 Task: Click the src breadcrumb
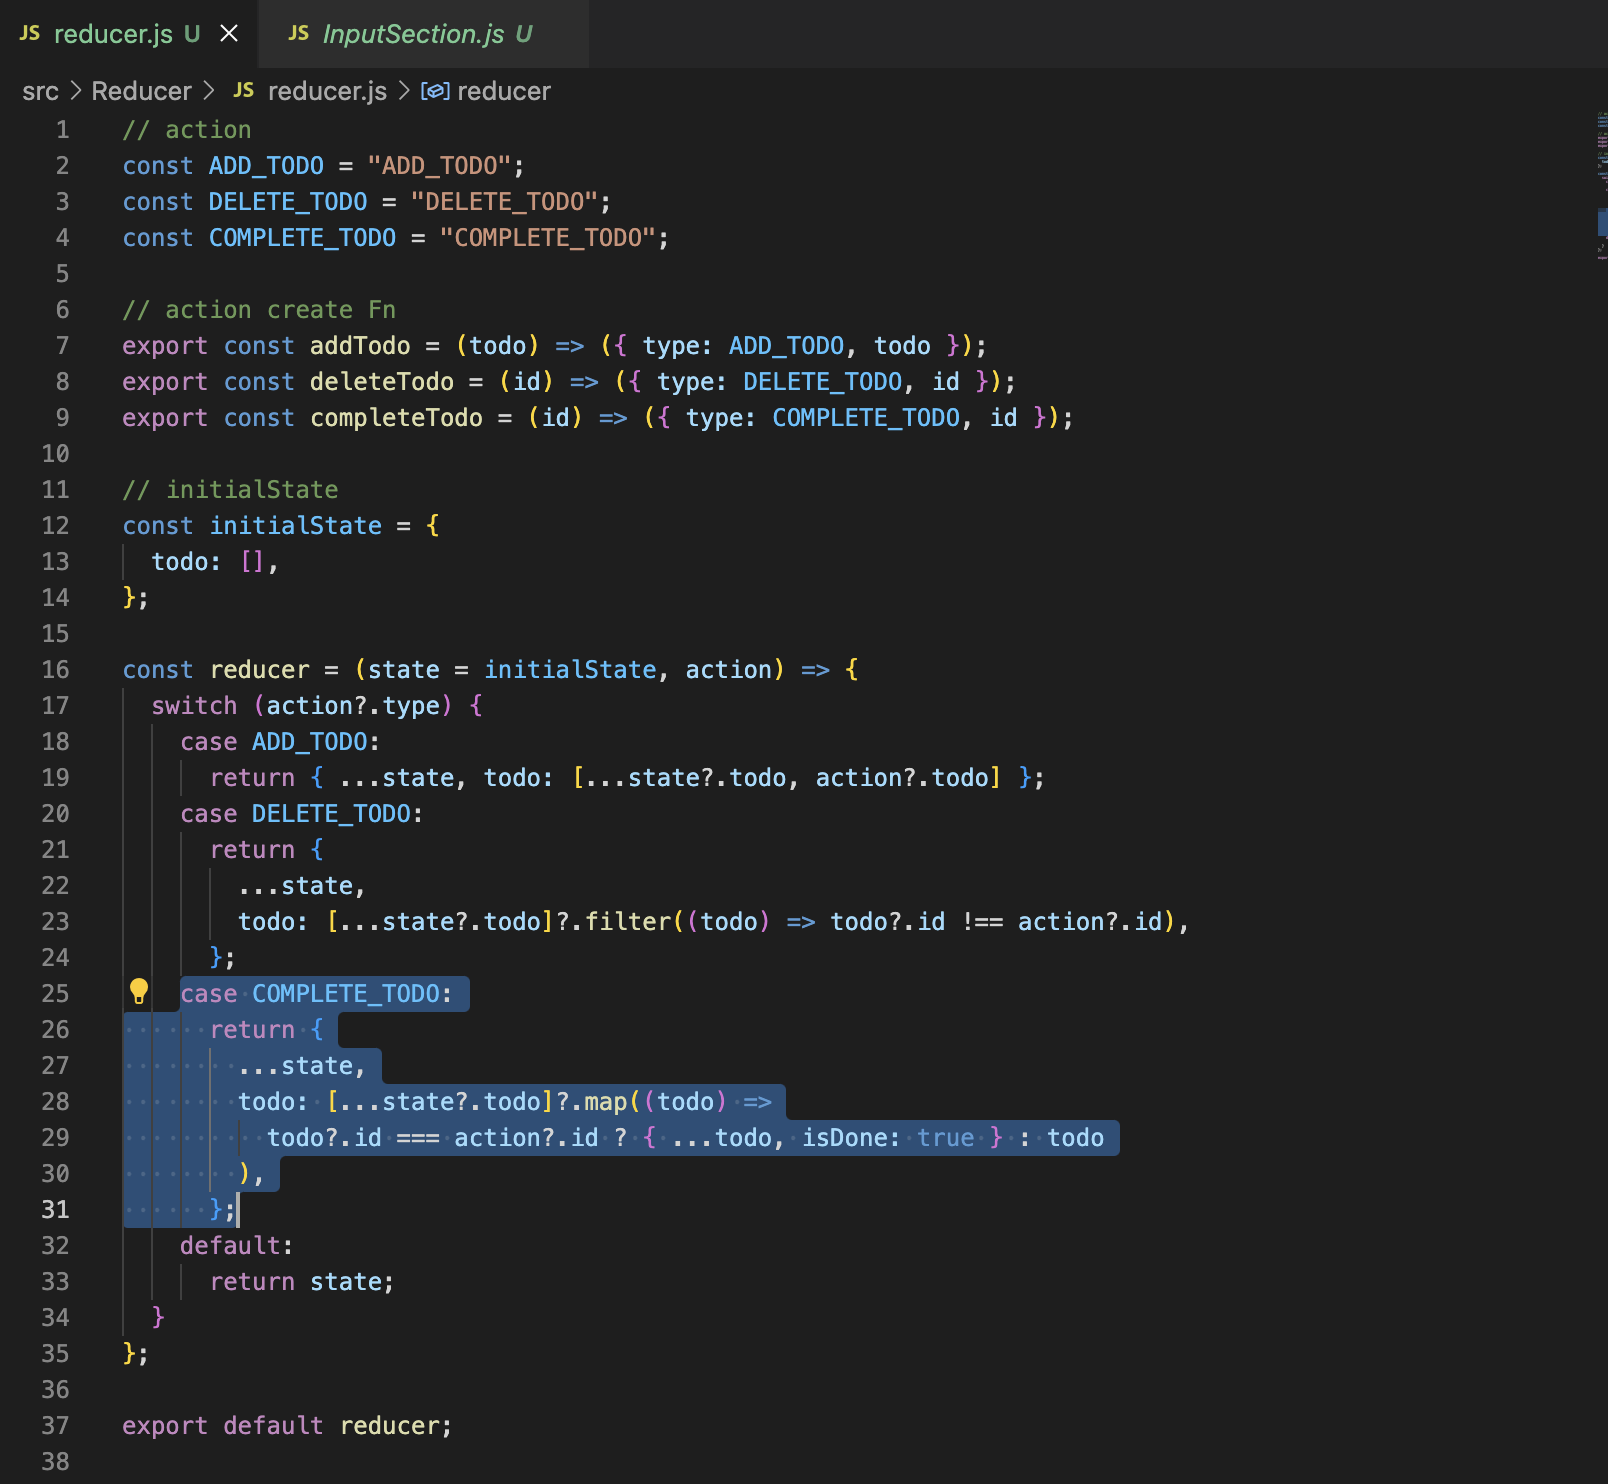coord(40,91)
